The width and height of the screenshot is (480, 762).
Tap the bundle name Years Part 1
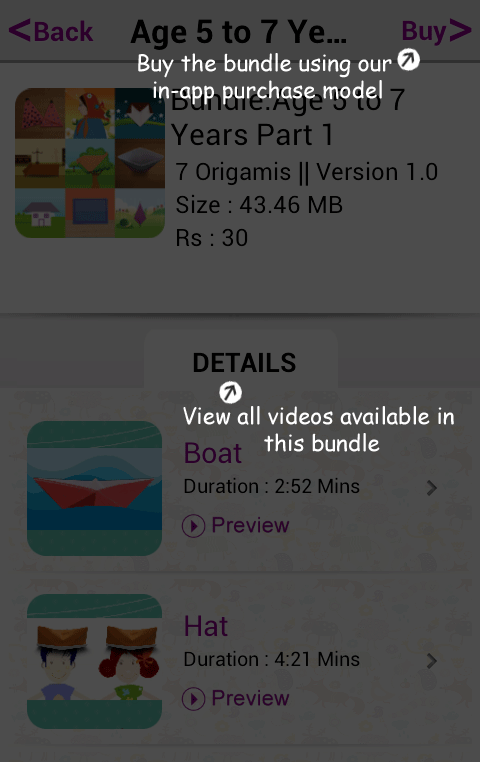(252, 135)
